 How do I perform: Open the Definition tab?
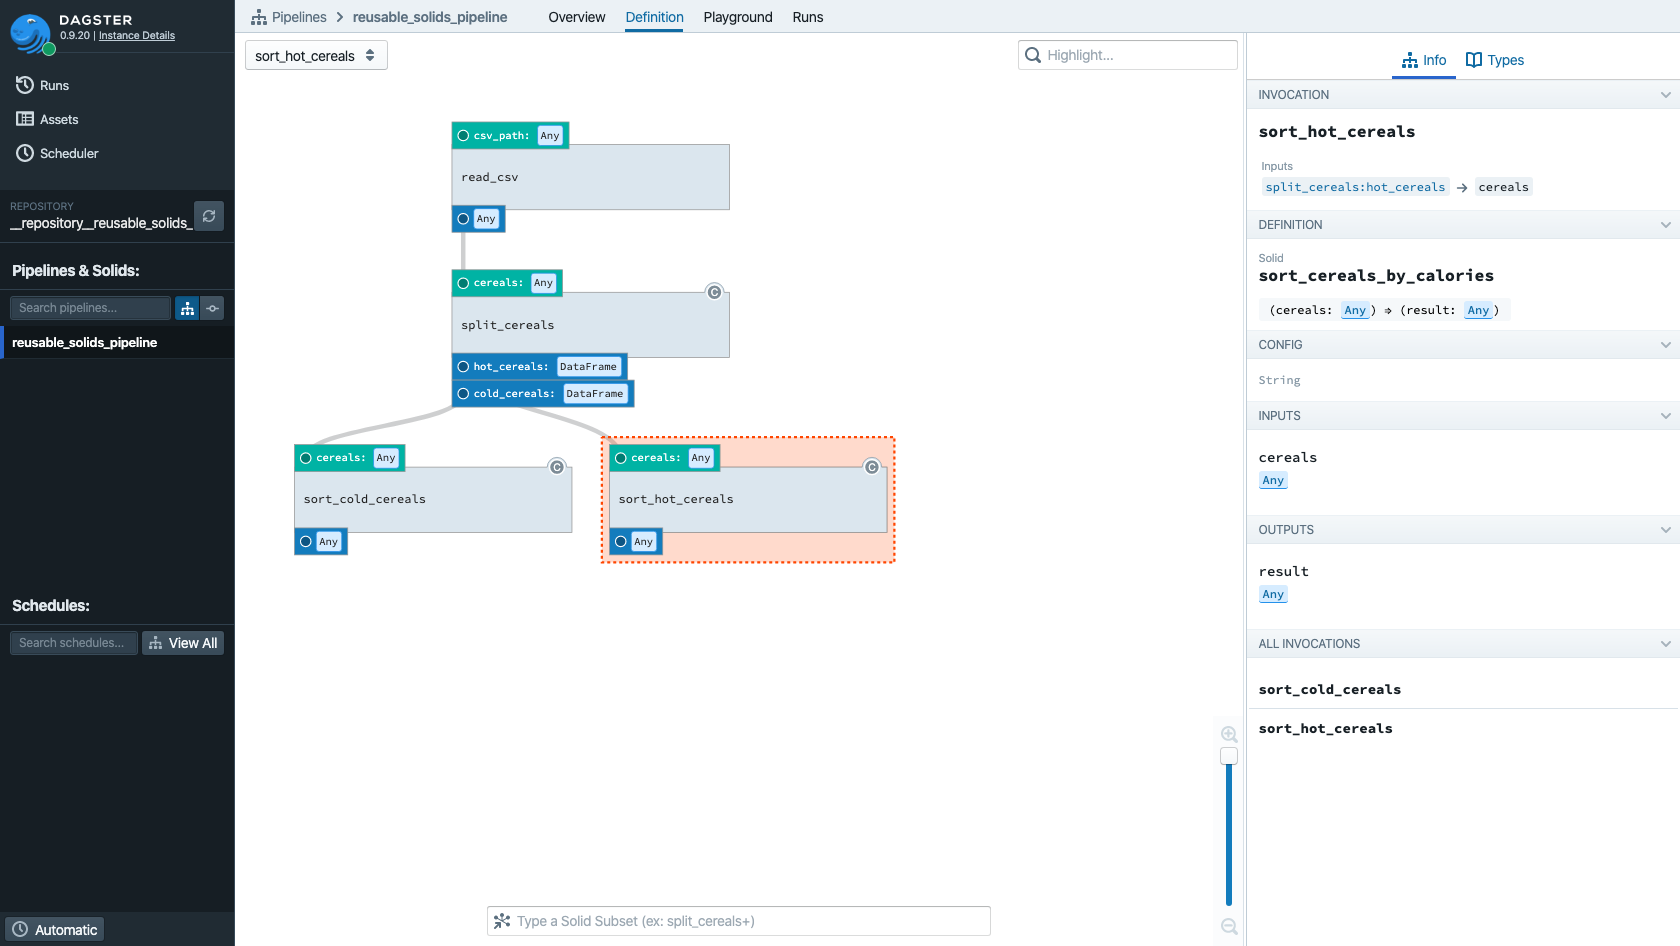654,17
